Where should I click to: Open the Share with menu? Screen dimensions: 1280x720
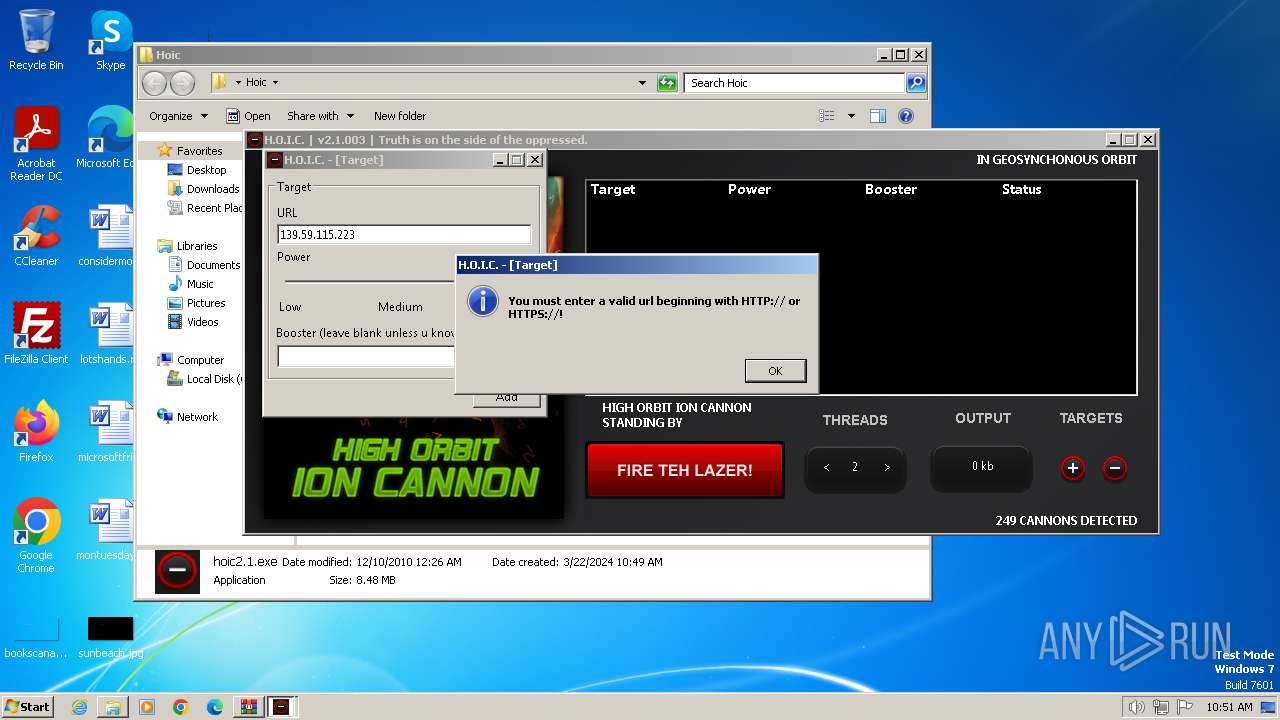coord(320,116)
